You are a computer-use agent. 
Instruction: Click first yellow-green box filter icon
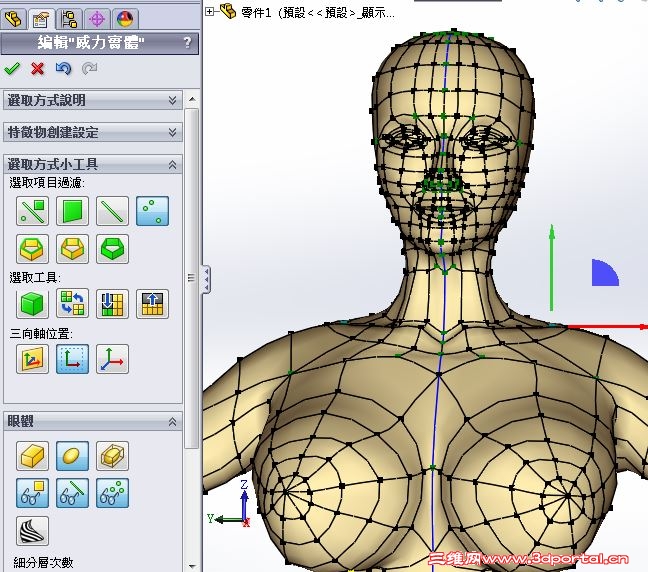[32, 249]
